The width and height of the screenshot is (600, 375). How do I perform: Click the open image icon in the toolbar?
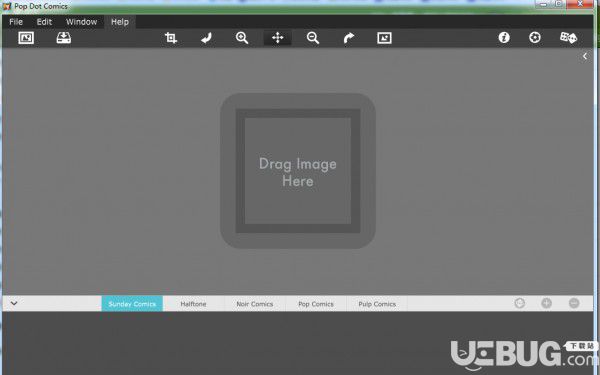point(26,38)
